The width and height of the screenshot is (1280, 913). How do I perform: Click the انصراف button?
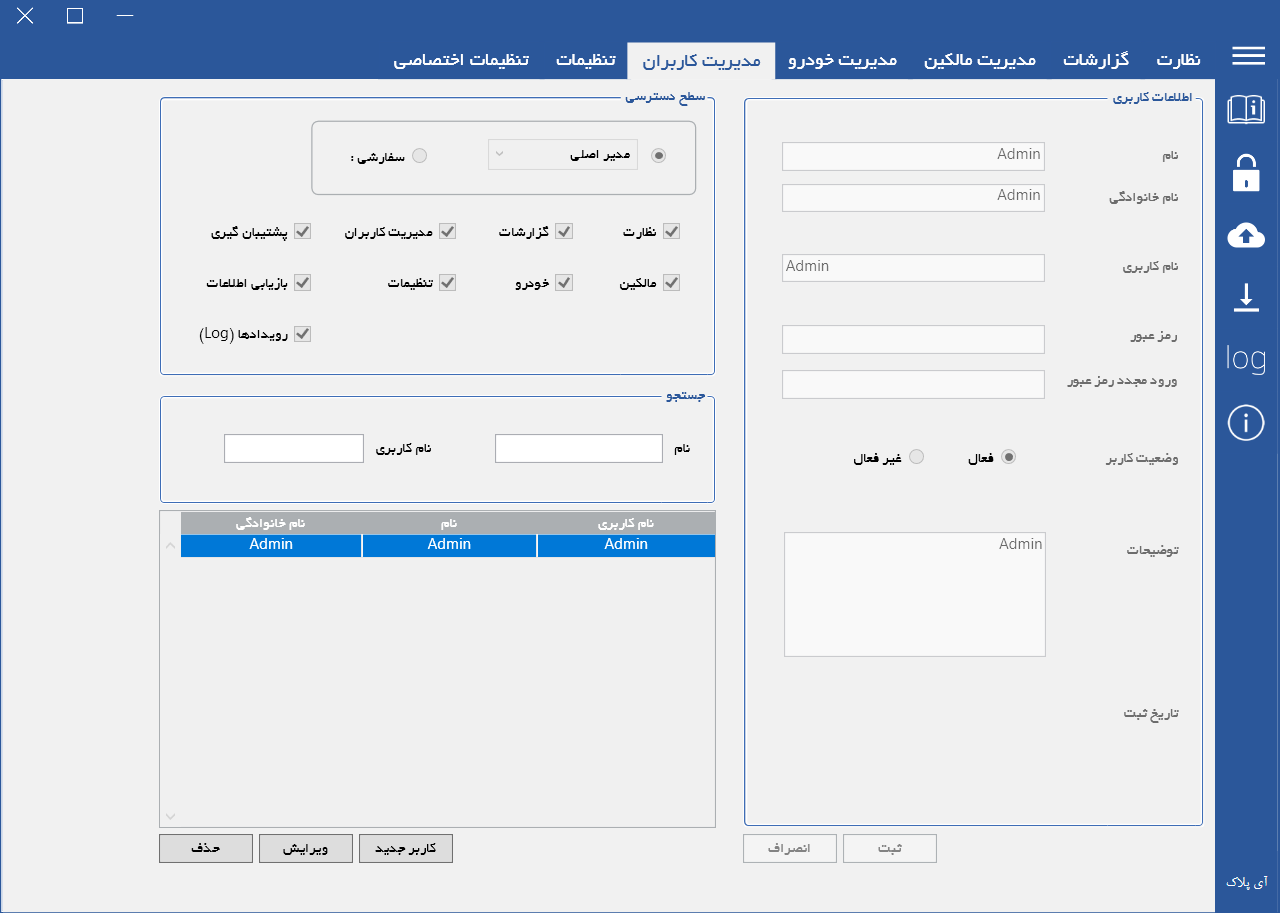tap(790, 848)
